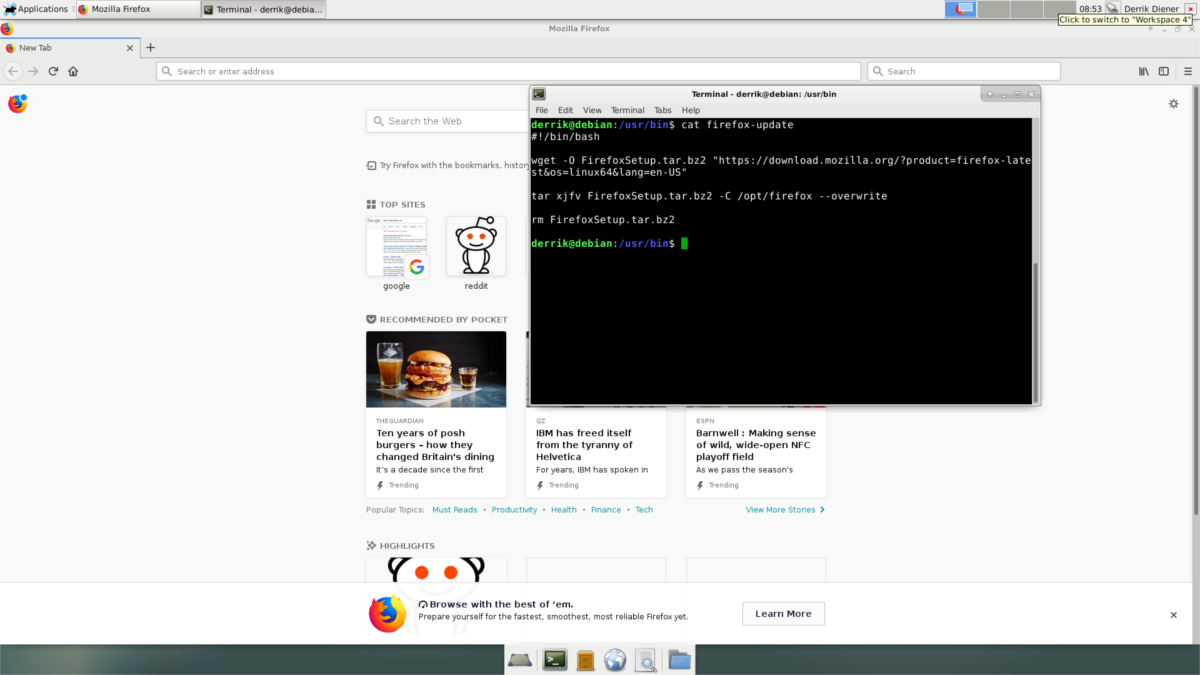Toggle the Firefox sidebar icon
This screenshot has width=1200, height=675.
tap(1164, 71)
